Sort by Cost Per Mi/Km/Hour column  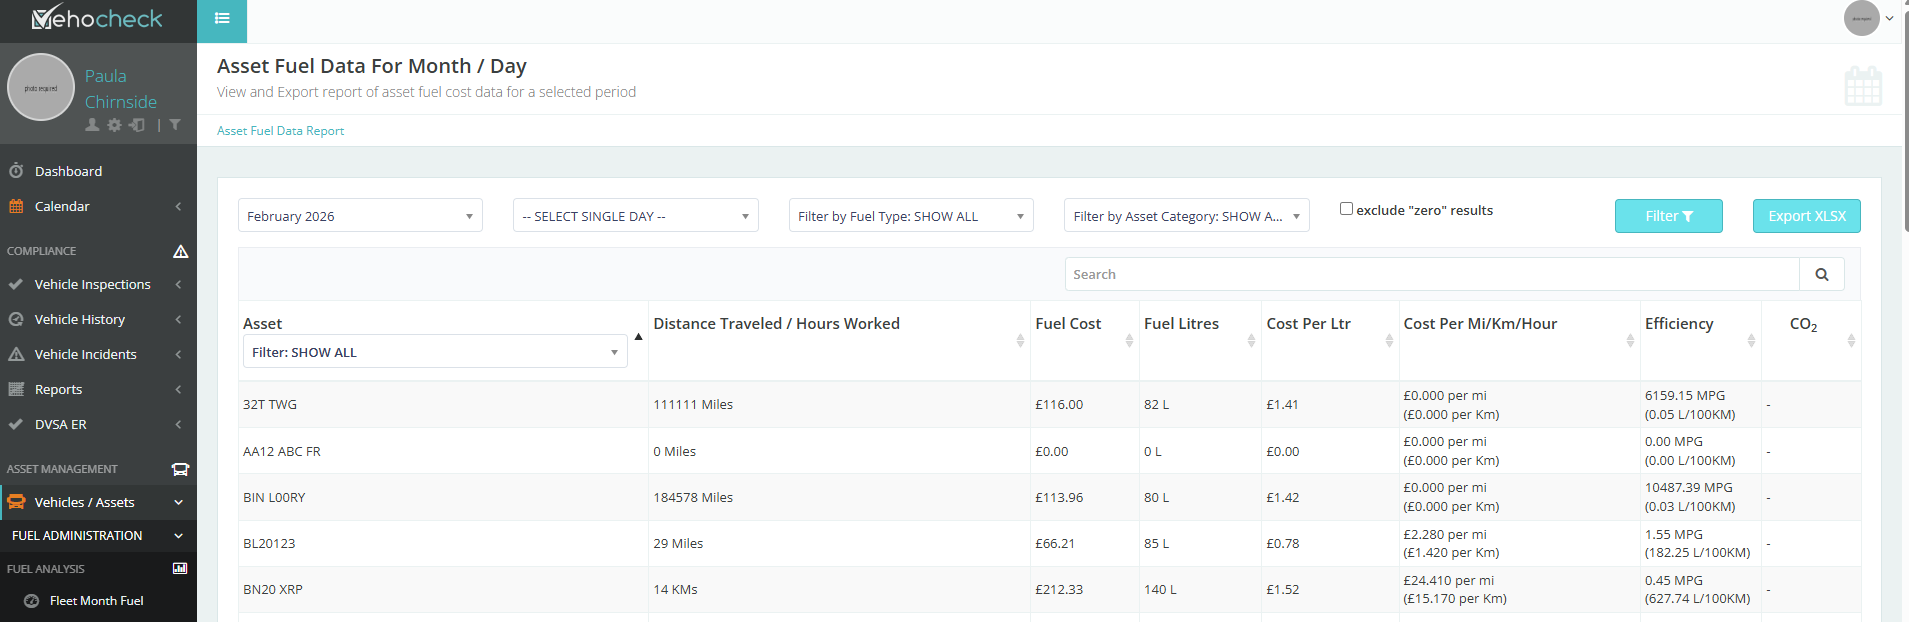(1630, 340)
